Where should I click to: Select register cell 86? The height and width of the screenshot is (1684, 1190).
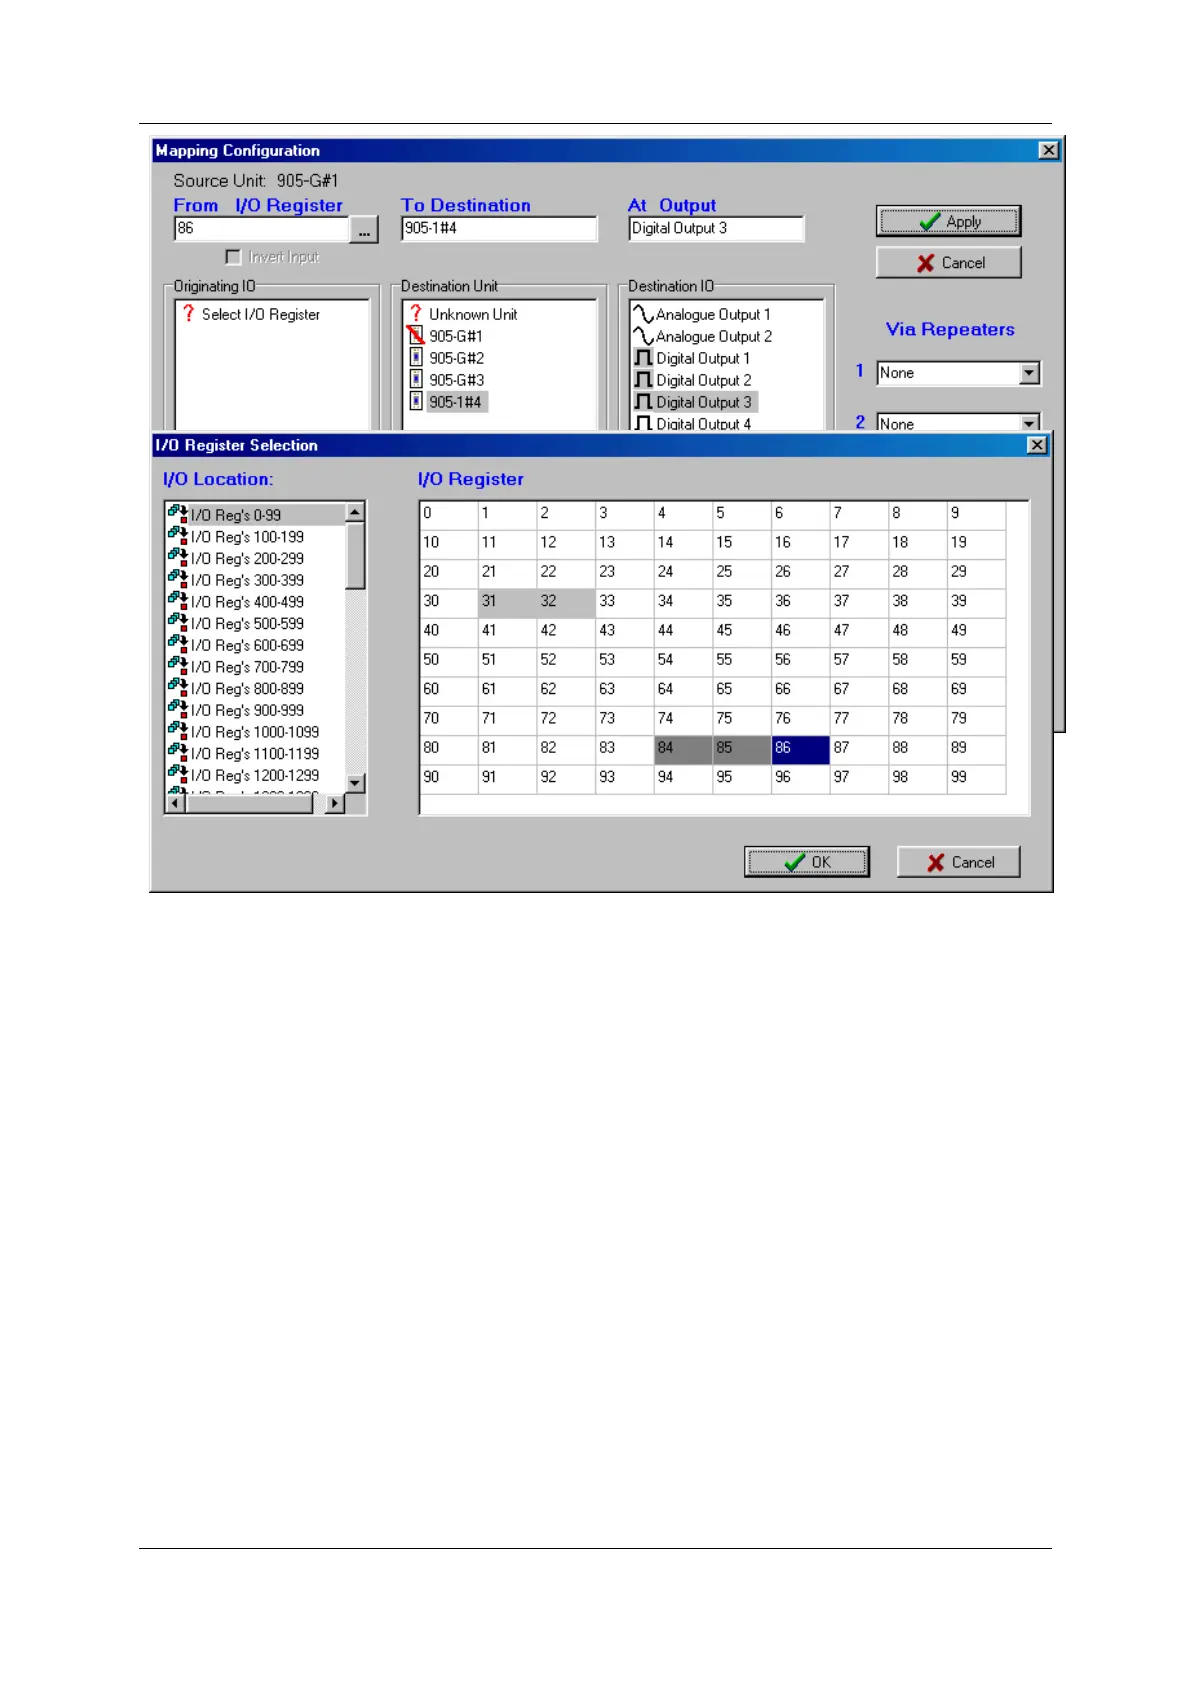[x=800, y=748]
